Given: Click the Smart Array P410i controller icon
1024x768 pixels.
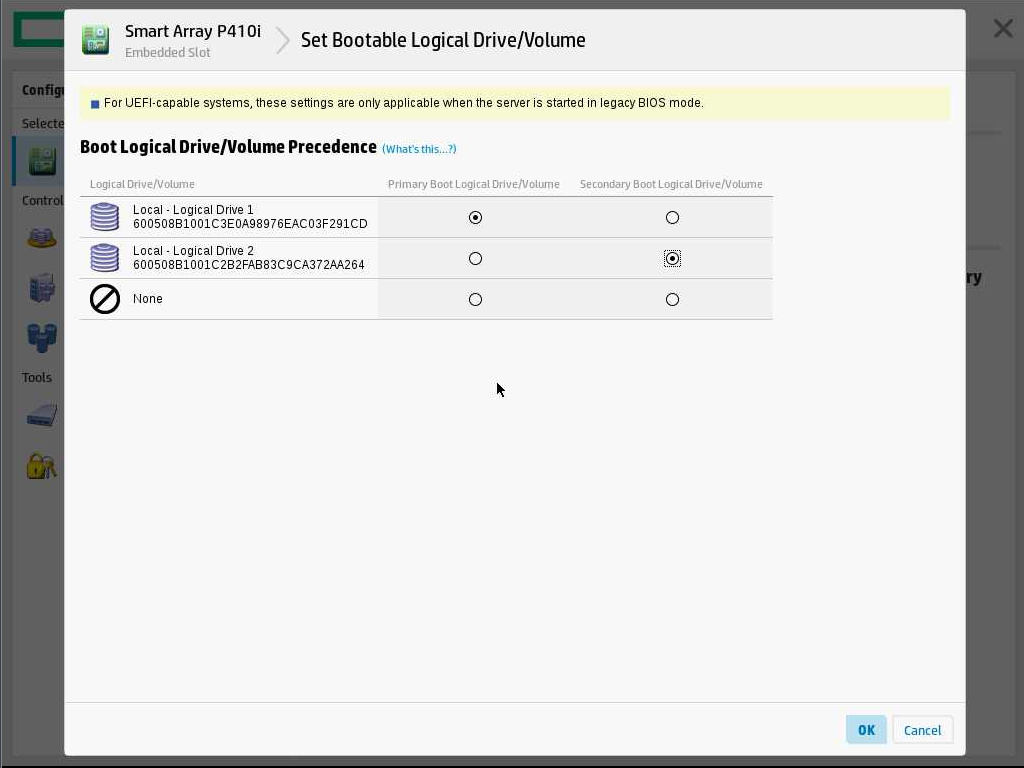Looking at the screenshot, I should (x=95, y=40).
